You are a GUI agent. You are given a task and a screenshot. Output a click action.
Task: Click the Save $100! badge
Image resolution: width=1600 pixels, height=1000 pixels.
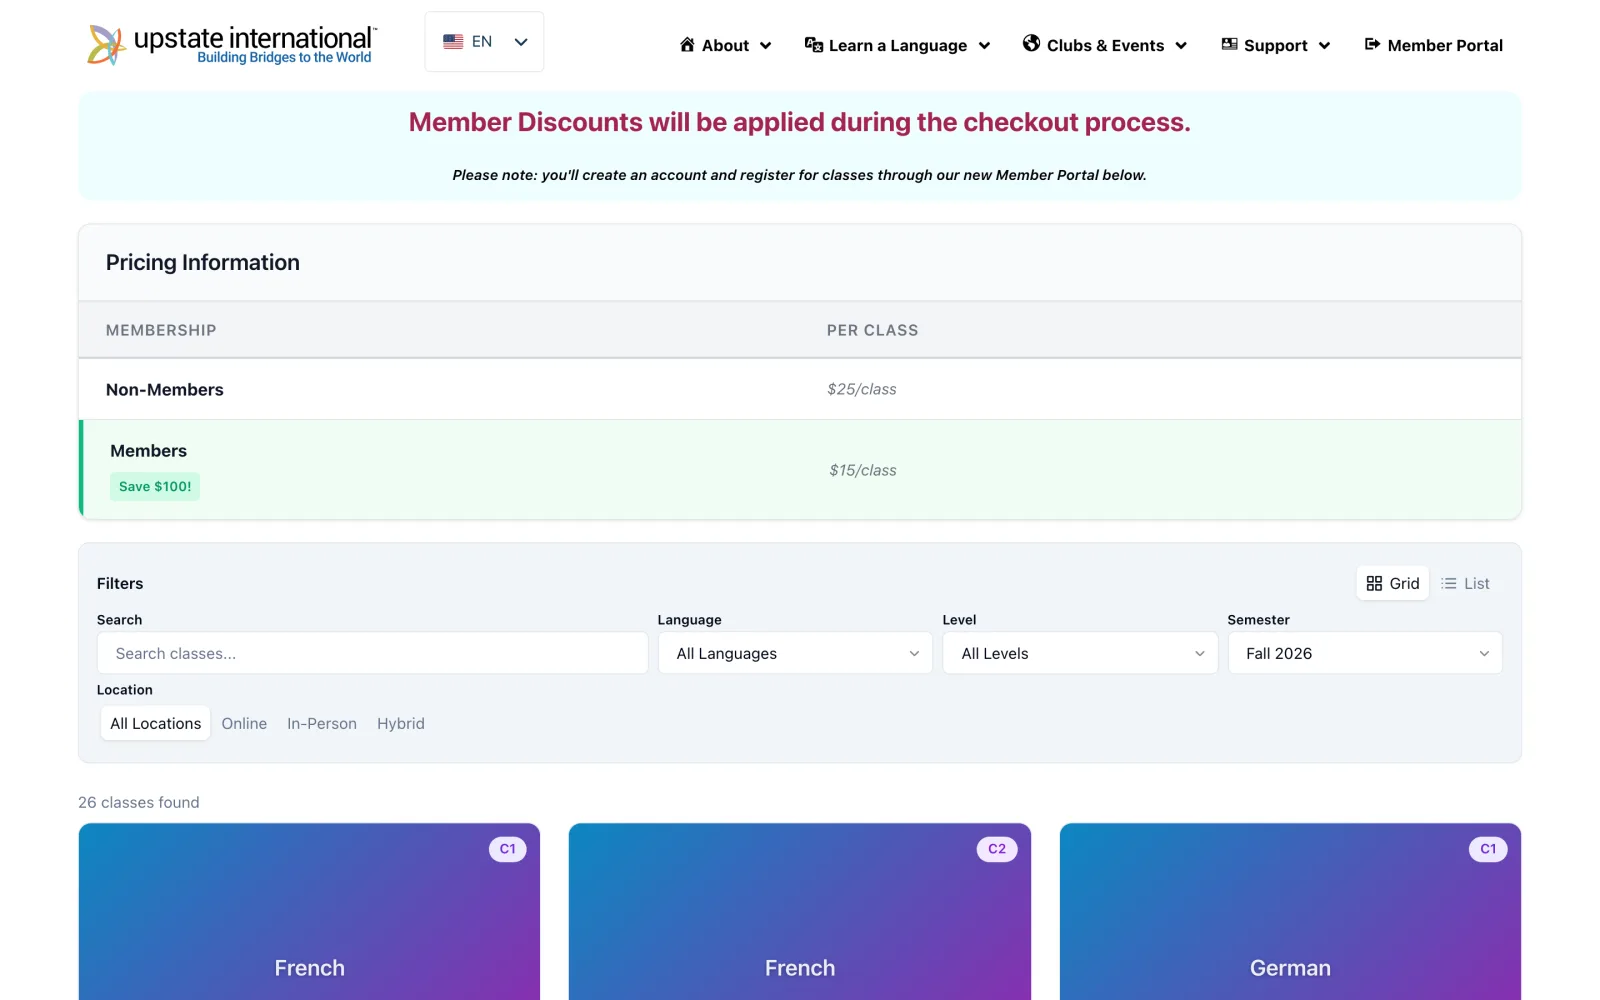tap(155, 486)
